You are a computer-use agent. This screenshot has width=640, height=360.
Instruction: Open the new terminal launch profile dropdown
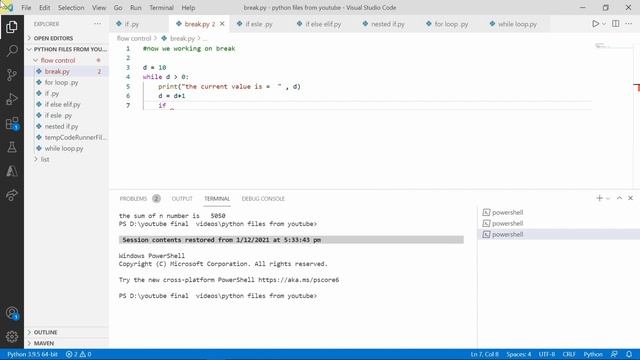(x=608, y=198)
